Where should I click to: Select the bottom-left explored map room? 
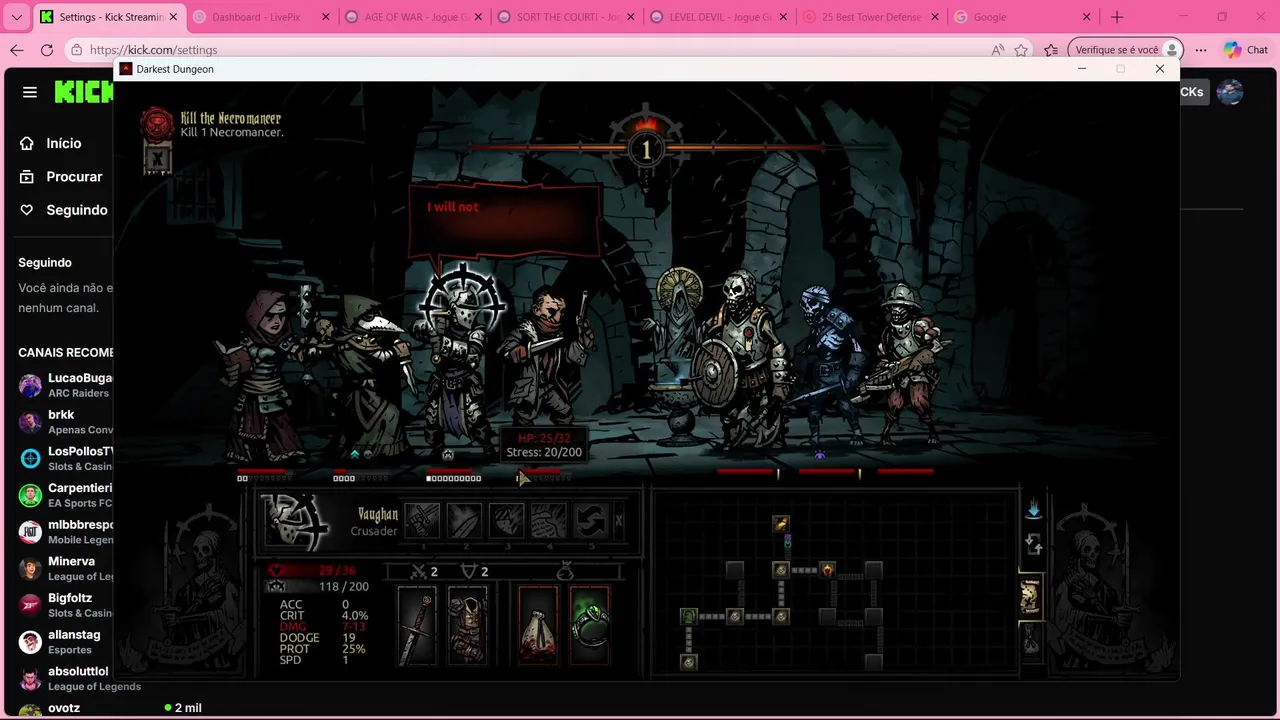pyautogui.click(x=688, y=662)
